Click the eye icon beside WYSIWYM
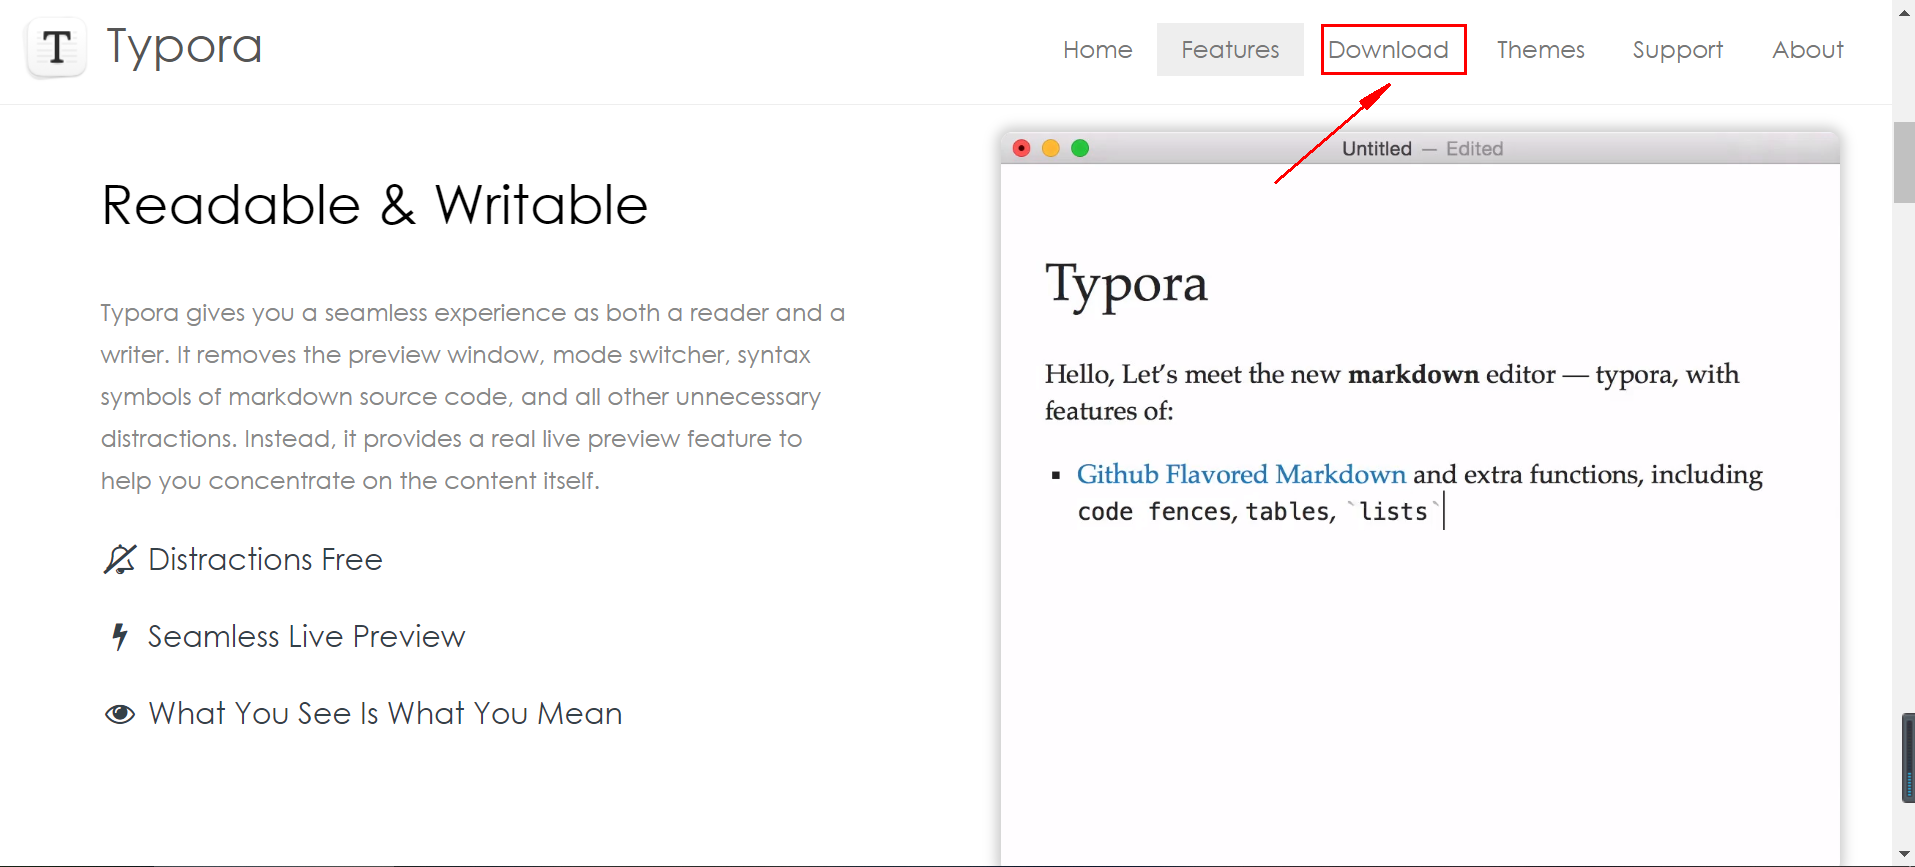1915x867 pixels. tap(120, 714)
